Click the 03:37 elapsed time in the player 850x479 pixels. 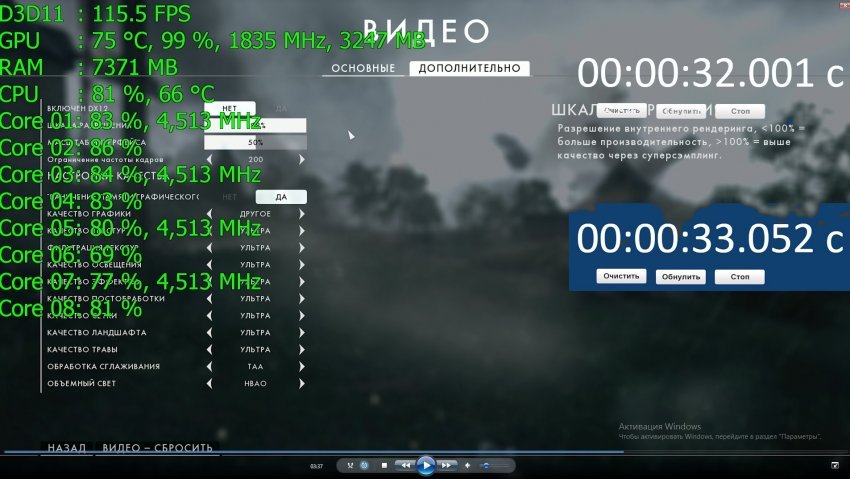tap(317, 466)
